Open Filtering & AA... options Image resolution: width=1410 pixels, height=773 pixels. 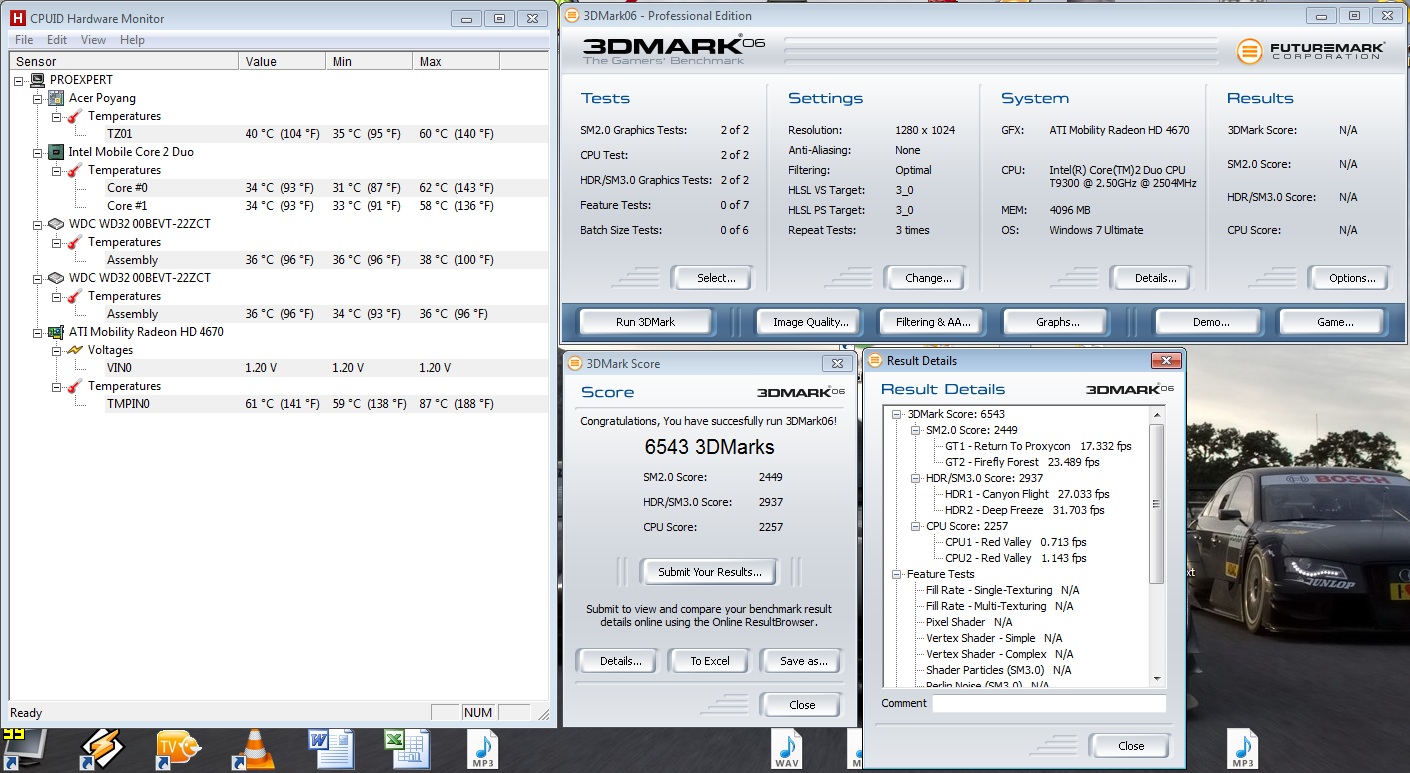pyautogui.click(x=933, y=322)
